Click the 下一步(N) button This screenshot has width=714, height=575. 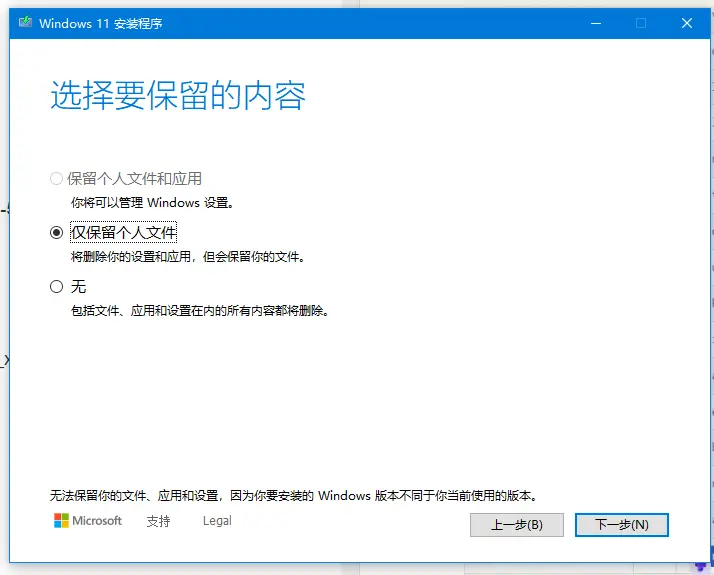[x=622, y=525]
